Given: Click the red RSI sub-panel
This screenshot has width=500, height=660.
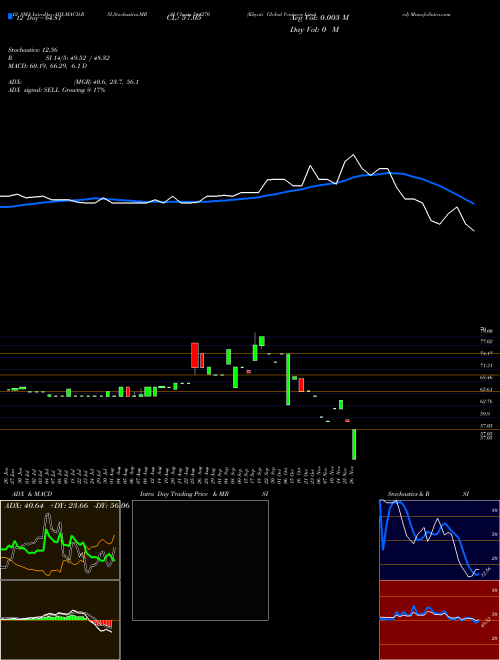Looking at the screenshot, I should pos(440,620).
